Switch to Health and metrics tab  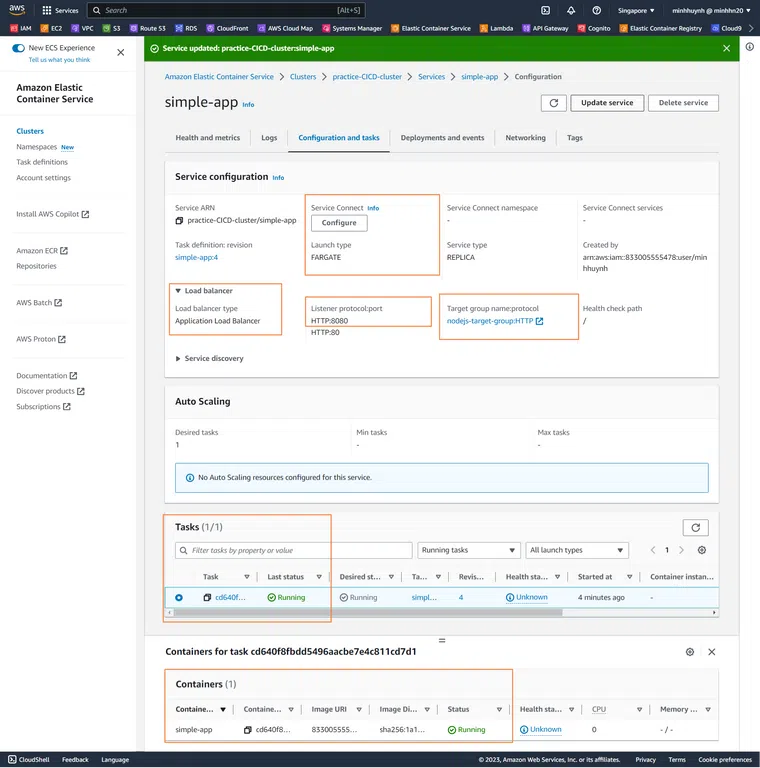pyautogui.click(x=208, y=138)
